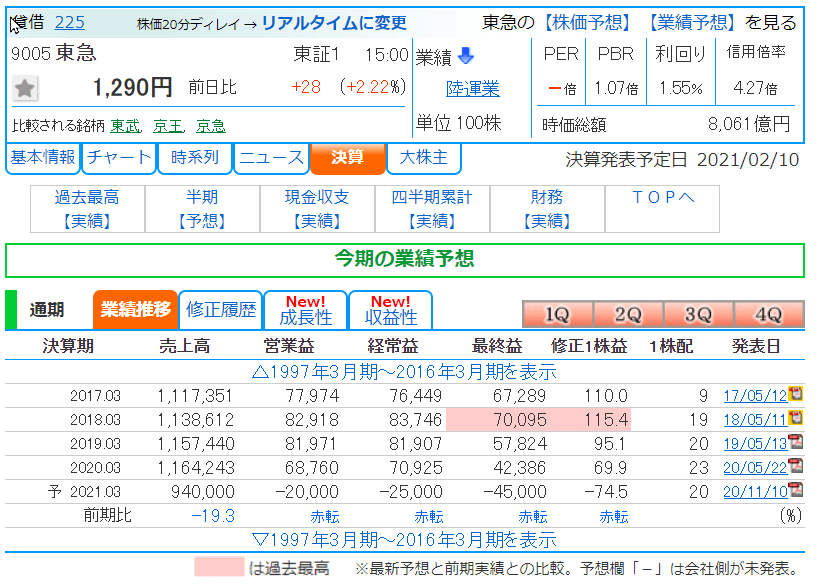The width and height of the screenshot is (816, 586).
Task: Click リアルタイムに変更 link
Action: point(334,23)
